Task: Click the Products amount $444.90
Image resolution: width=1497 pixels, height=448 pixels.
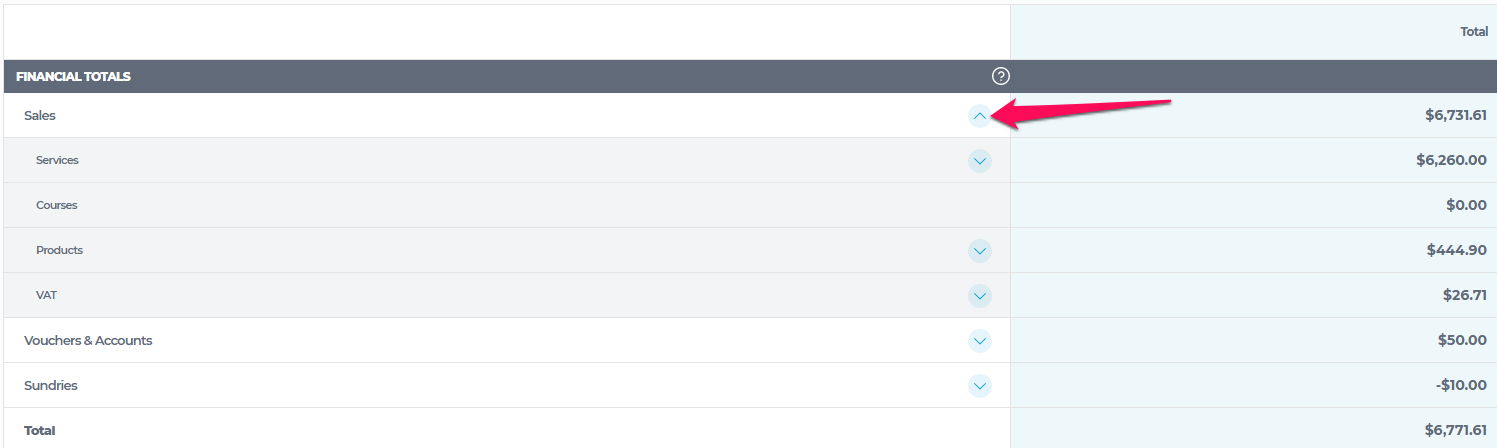Action: pos(1457,250)
